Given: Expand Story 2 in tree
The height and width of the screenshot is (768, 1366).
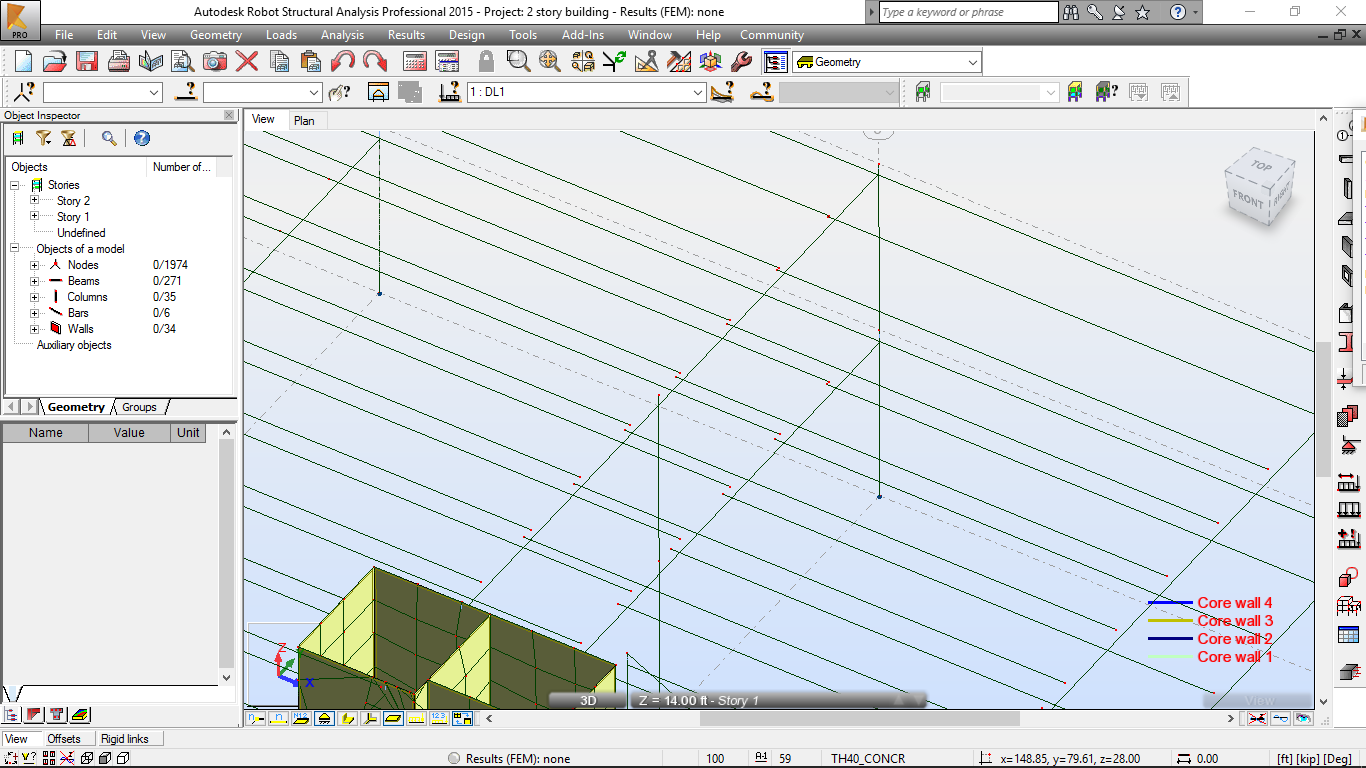Looking at the screenshot, I should [x=34, y=200].
